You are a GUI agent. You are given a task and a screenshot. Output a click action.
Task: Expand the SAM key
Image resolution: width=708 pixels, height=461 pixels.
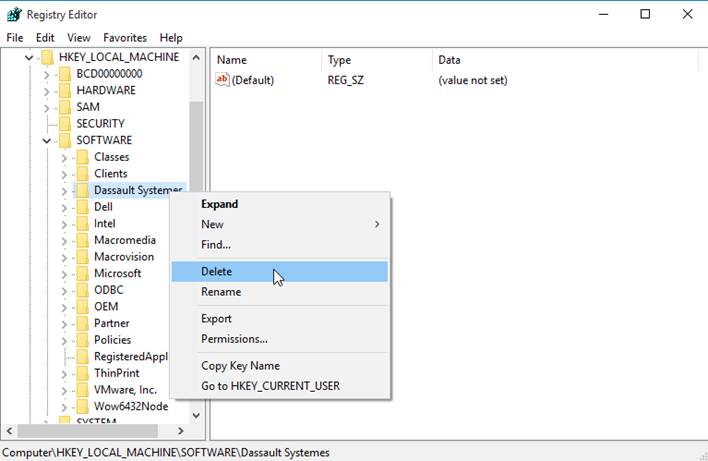47,108
